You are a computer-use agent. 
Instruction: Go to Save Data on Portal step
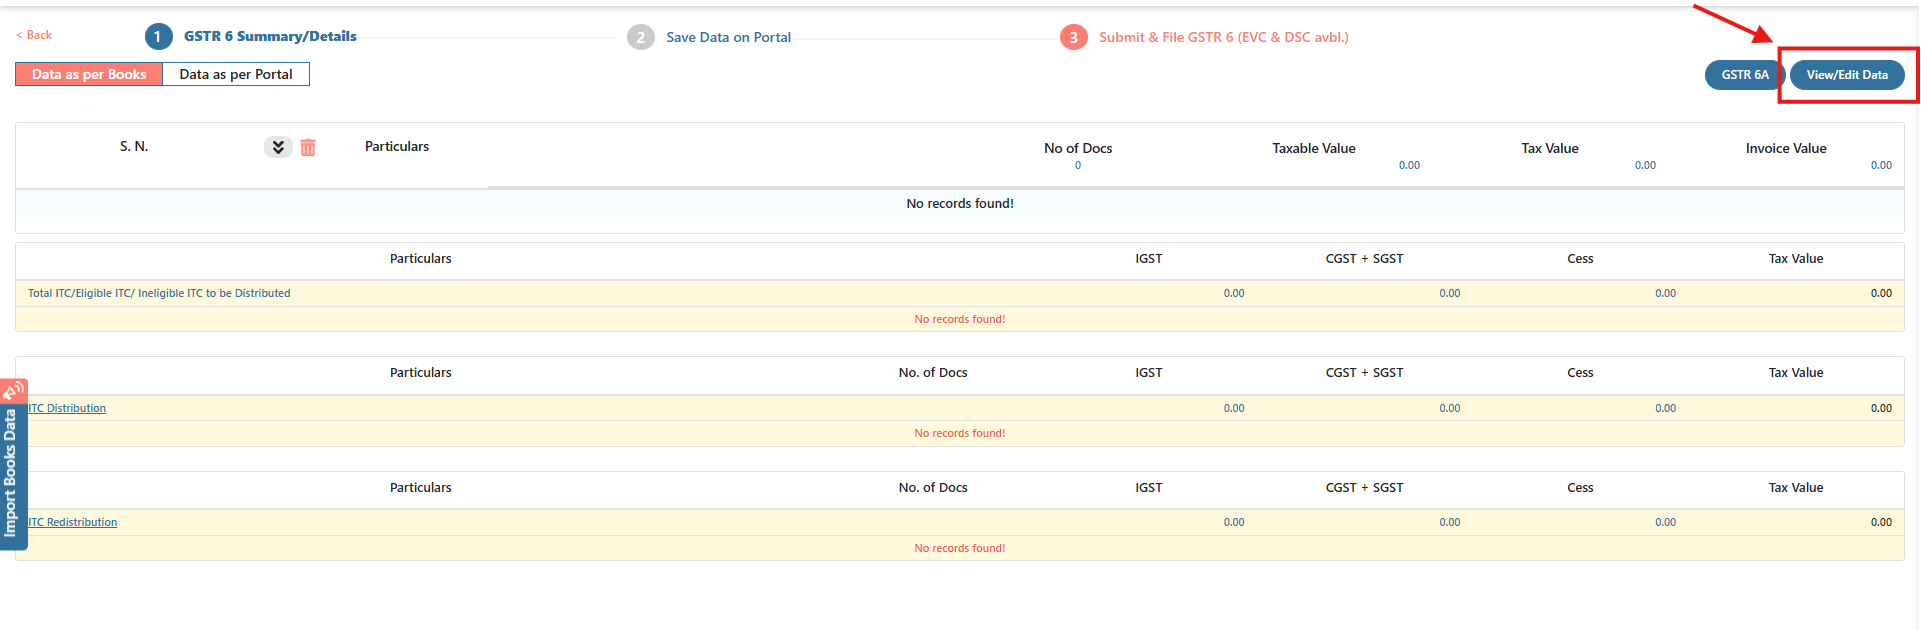pos(728,38)
